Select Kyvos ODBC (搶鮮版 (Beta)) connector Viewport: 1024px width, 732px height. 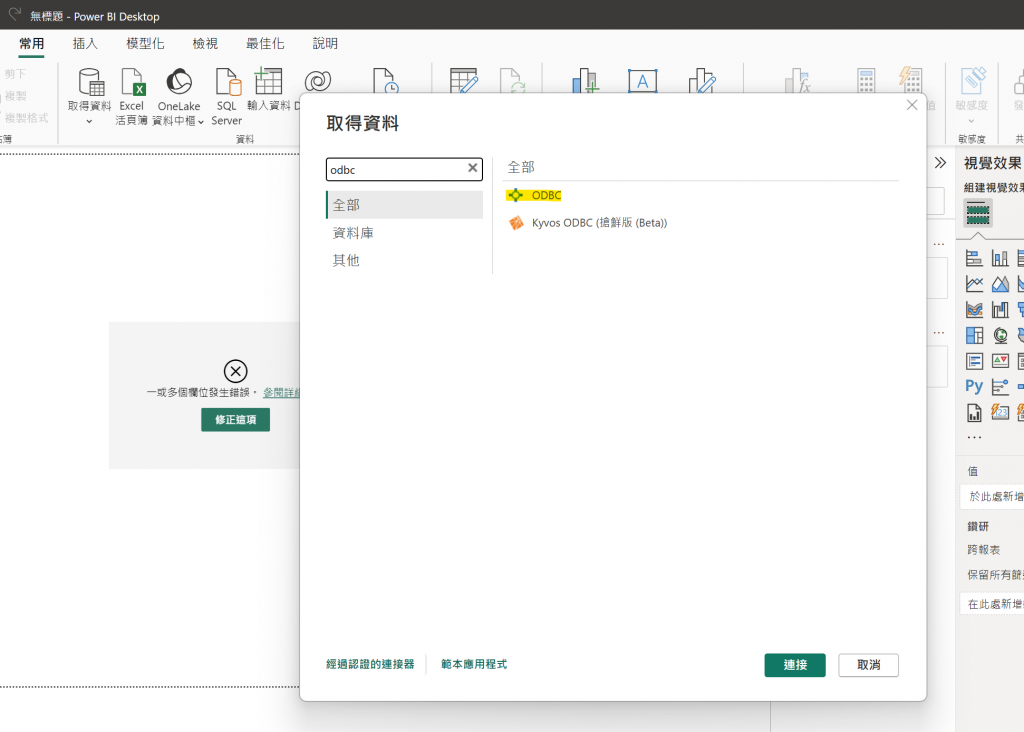coord(588,223)
